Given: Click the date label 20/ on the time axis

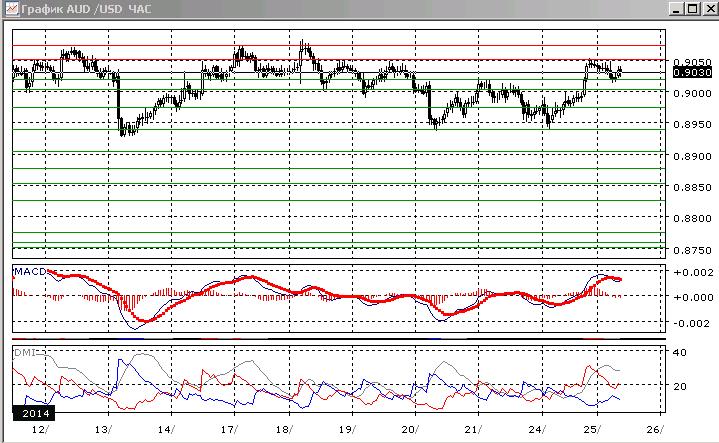Looking at the screenshot, I should (x=409, y=430).
